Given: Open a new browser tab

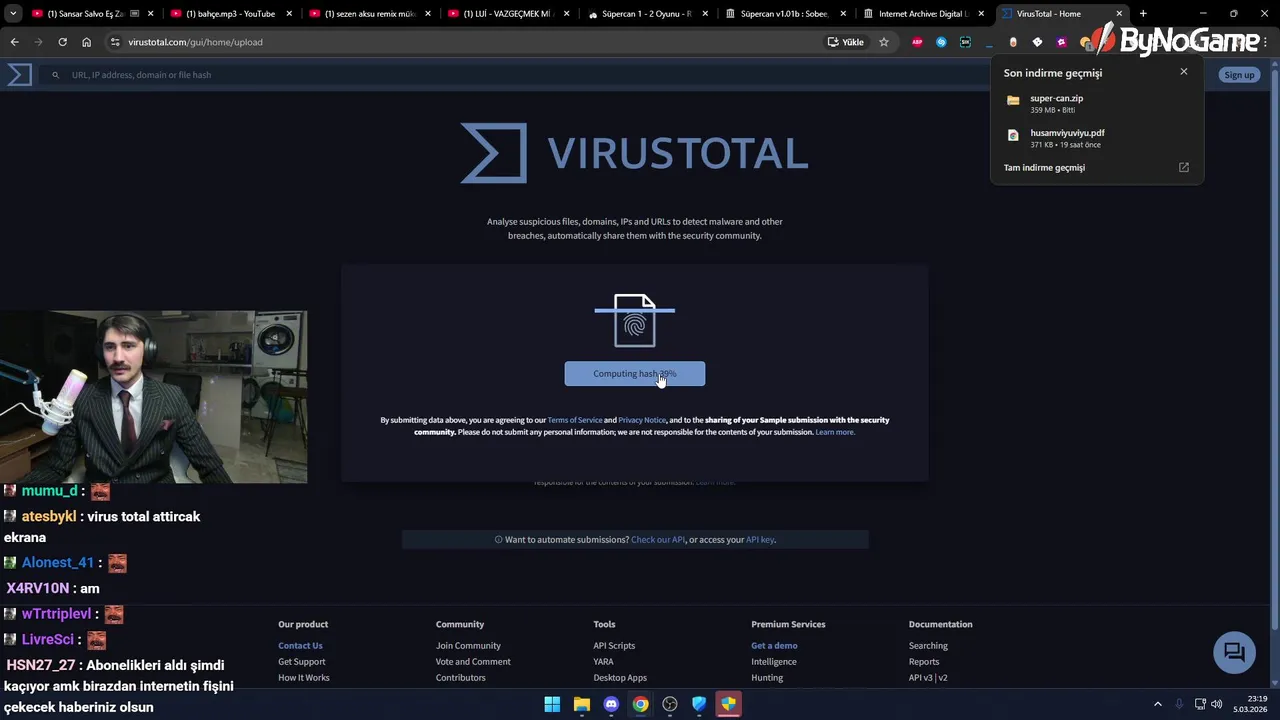Looking at the screenshot, I should pyautogui.click(x=1143, y=14).
